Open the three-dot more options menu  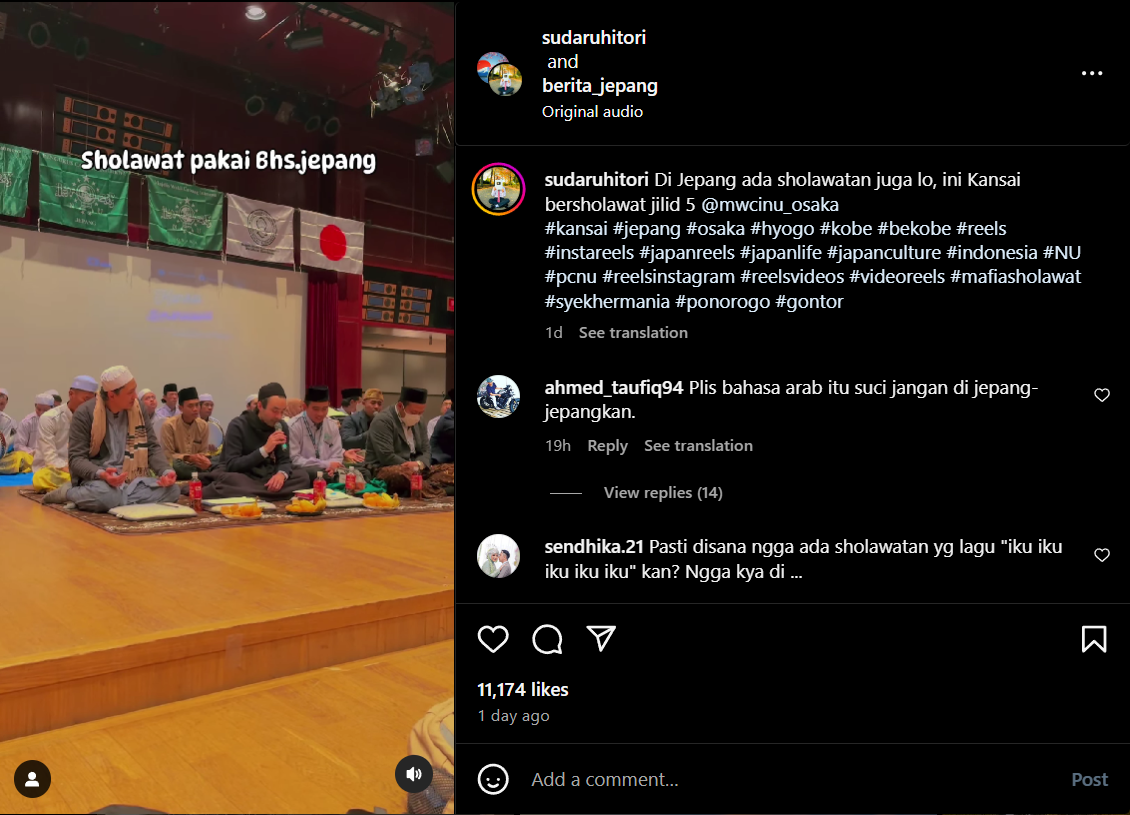tap(1092, 73)
